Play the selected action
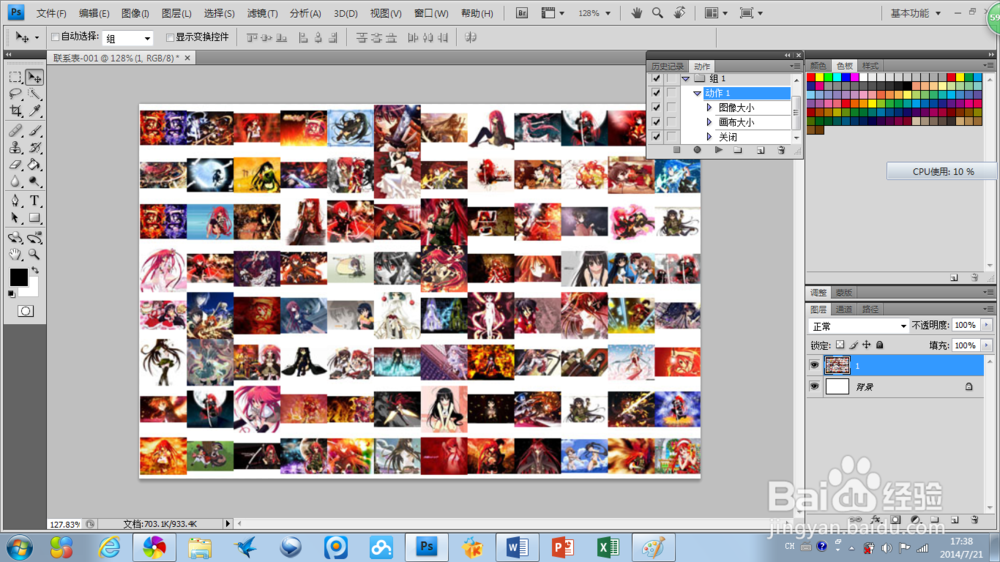The width and height of the screenshot is (1000, 562). pyautogui.click(x=718, y=150)
